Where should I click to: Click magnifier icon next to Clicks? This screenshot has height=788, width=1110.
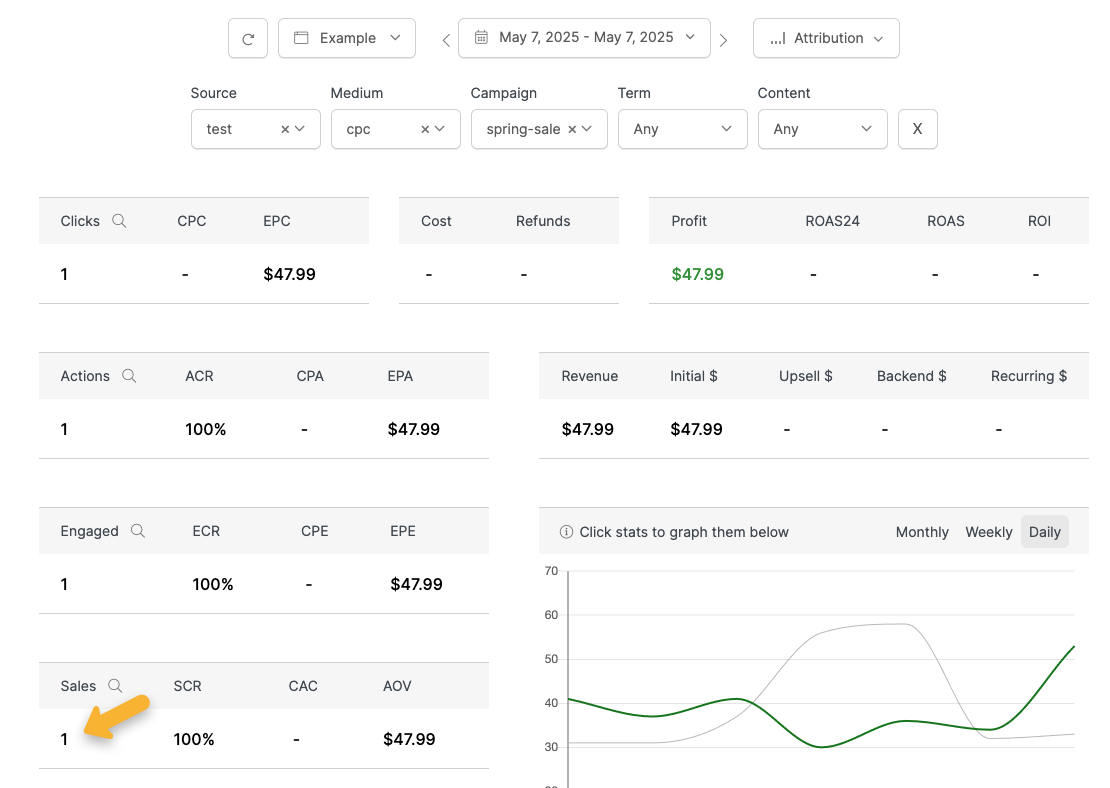(x=119, y=221)
